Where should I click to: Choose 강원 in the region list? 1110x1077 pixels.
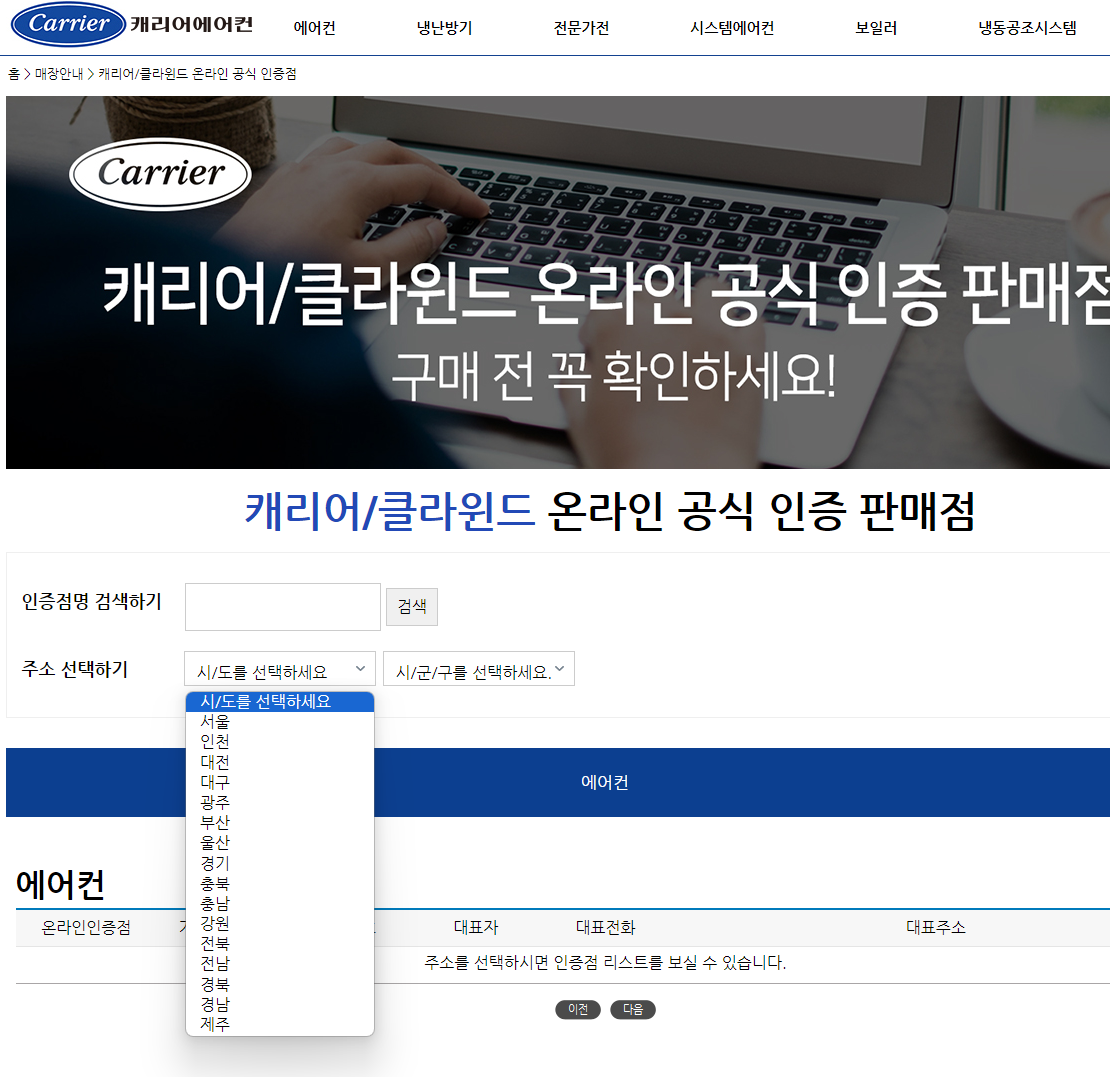280,923
